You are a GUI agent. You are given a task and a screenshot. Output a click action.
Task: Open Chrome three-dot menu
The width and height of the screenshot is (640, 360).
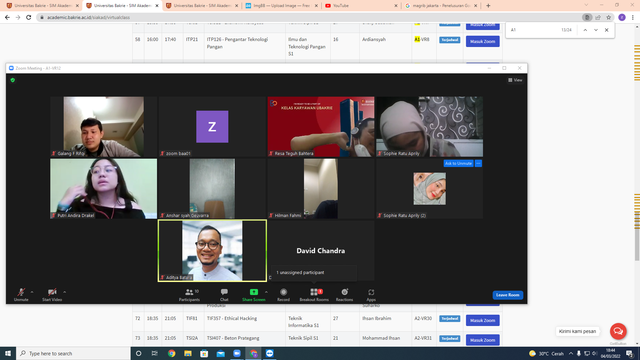click(x=633, y=18)
